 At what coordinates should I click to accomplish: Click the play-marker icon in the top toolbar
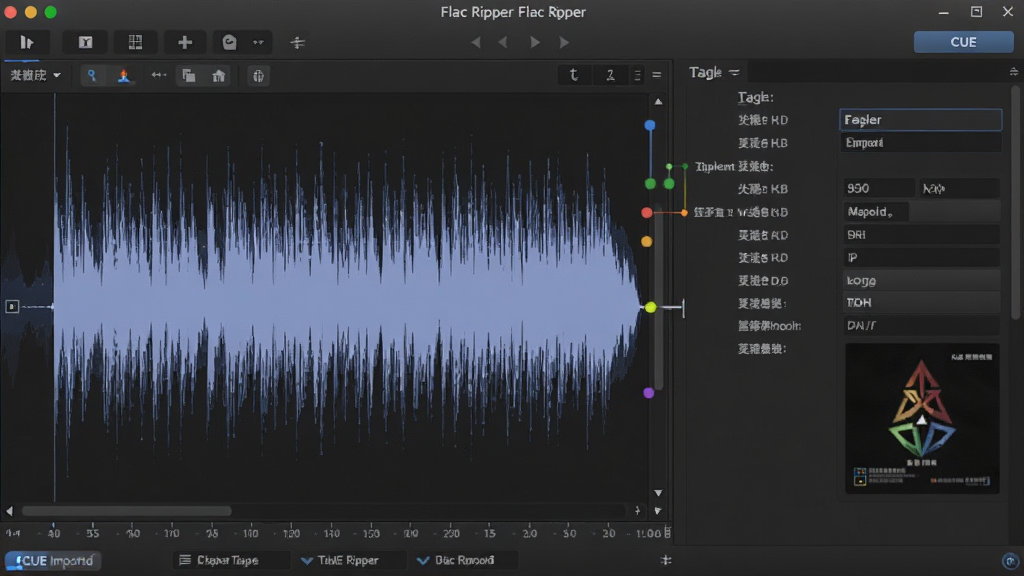tap(27, 42)
